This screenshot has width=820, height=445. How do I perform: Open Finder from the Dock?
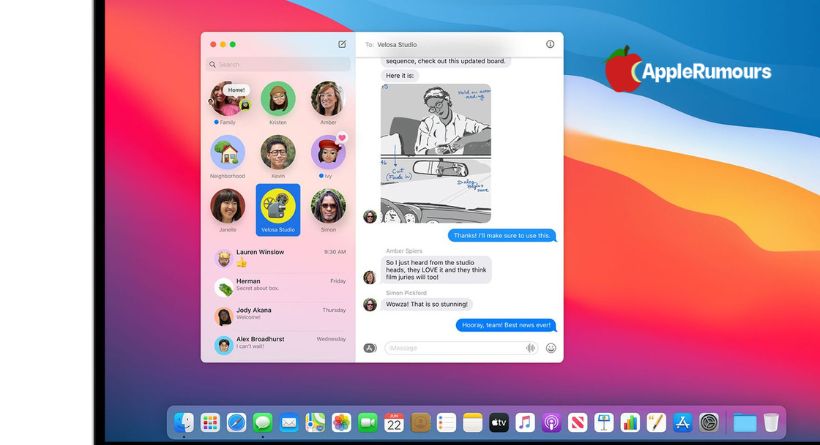click(x=184, y=423)
